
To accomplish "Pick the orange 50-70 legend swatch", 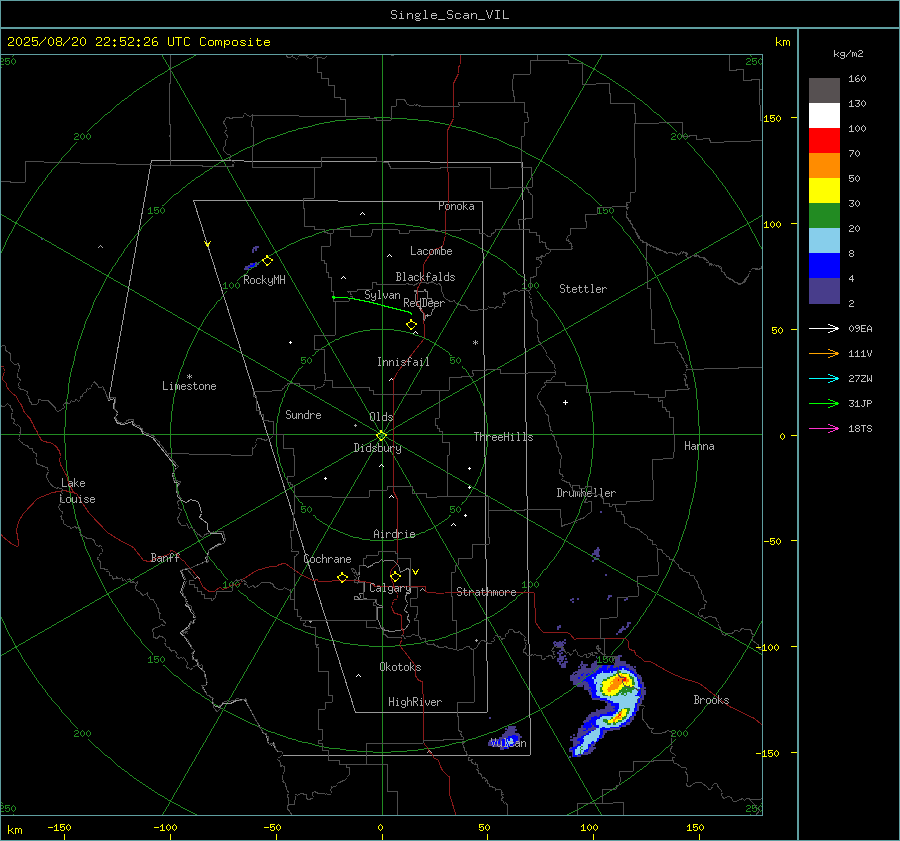I will [824, 166].
